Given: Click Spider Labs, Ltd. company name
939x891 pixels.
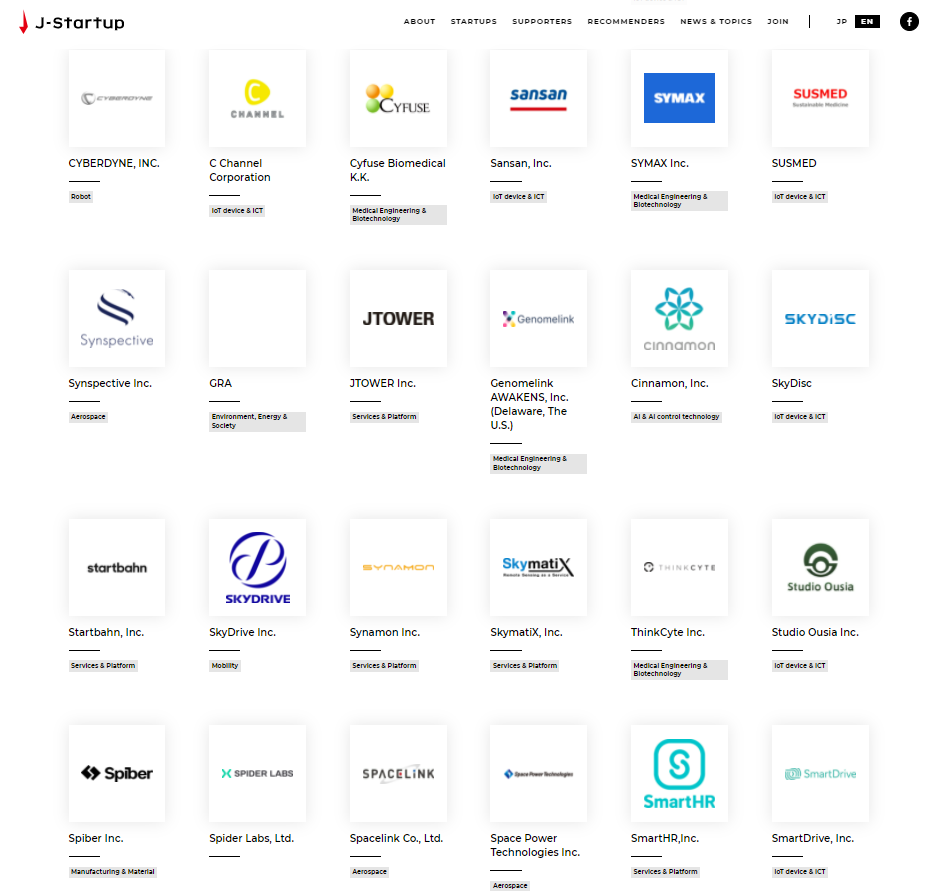Looking at the screenshot, I should click(x=251, y=838).
